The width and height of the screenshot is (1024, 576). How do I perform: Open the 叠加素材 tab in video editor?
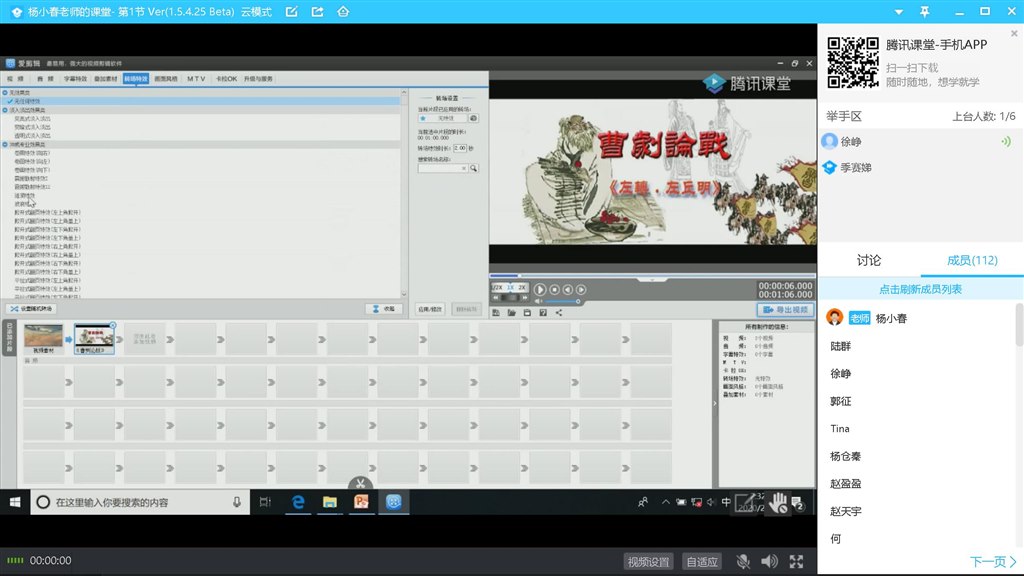[105, 78]
